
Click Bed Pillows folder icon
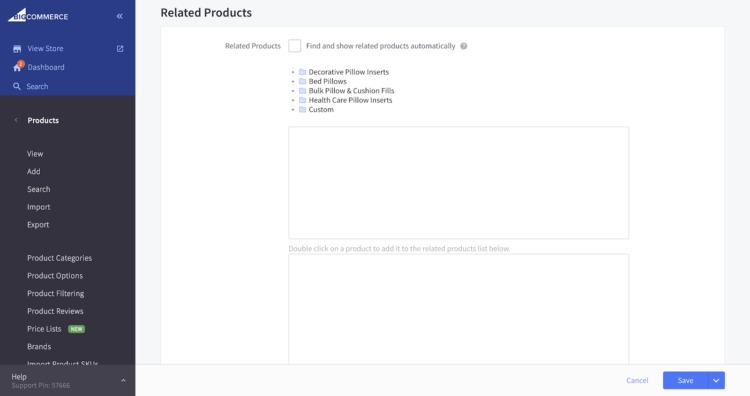point(302,81)
